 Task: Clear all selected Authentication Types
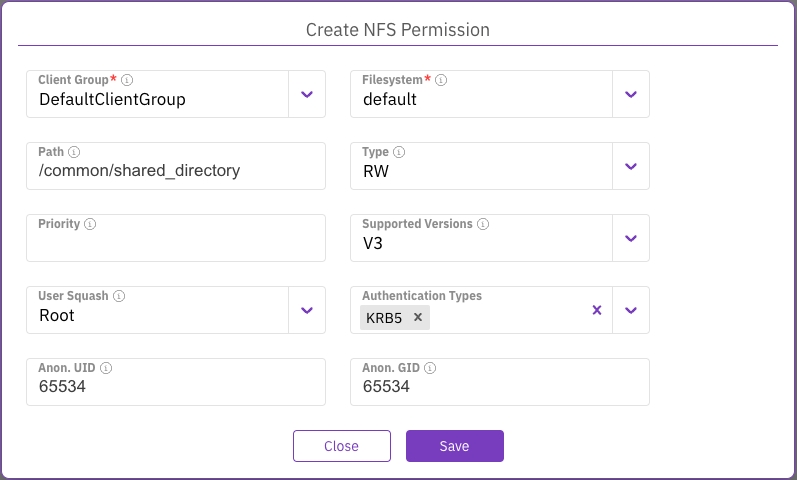point(596,310)
